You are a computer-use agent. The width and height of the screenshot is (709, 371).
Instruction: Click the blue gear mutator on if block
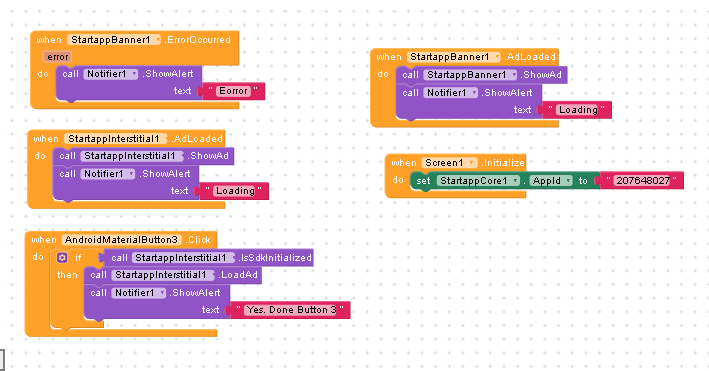tap(62, 257)
